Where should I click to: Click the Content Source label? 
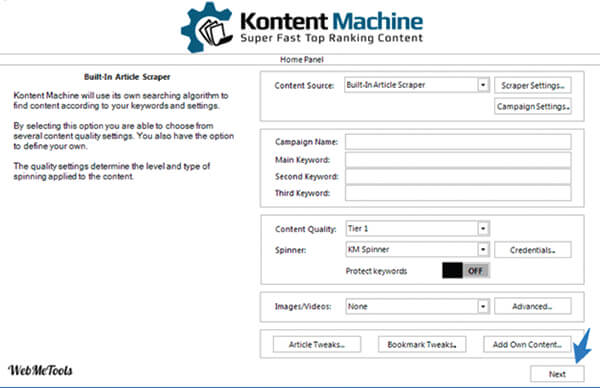pos(304,86)
